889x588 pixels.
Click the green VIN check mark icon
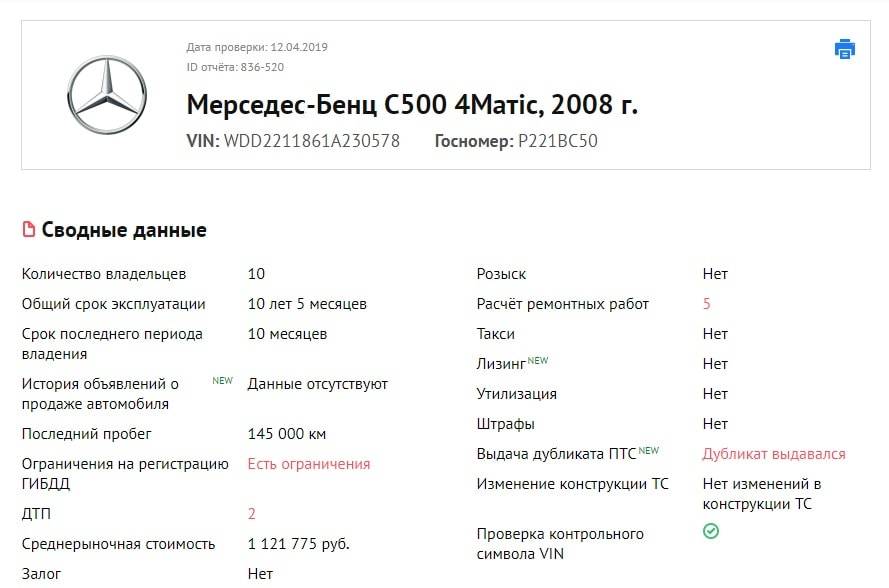(711, 531)
